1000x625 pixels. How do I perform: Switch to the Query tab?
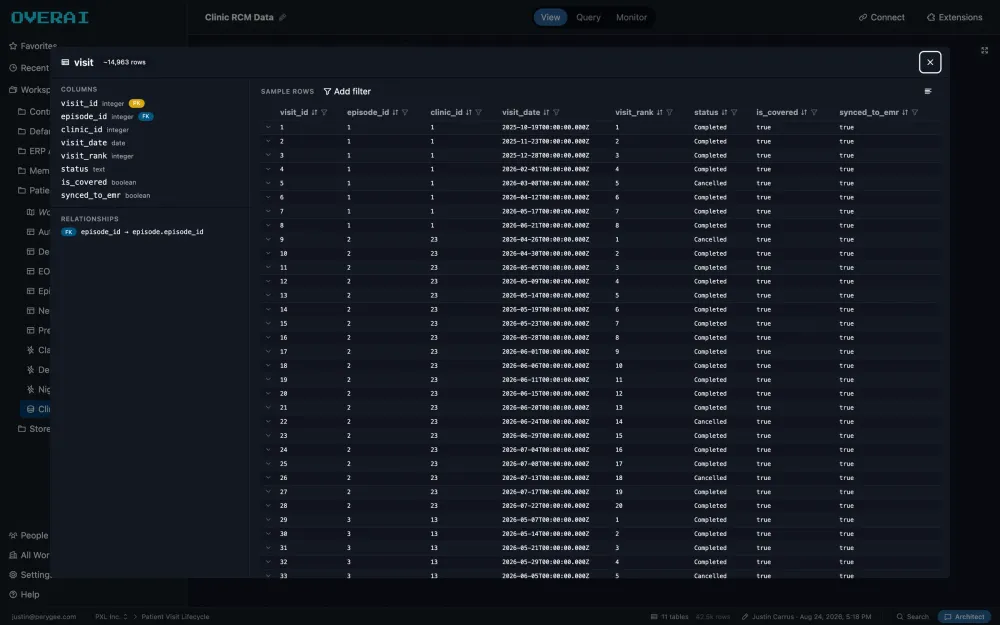588,17
